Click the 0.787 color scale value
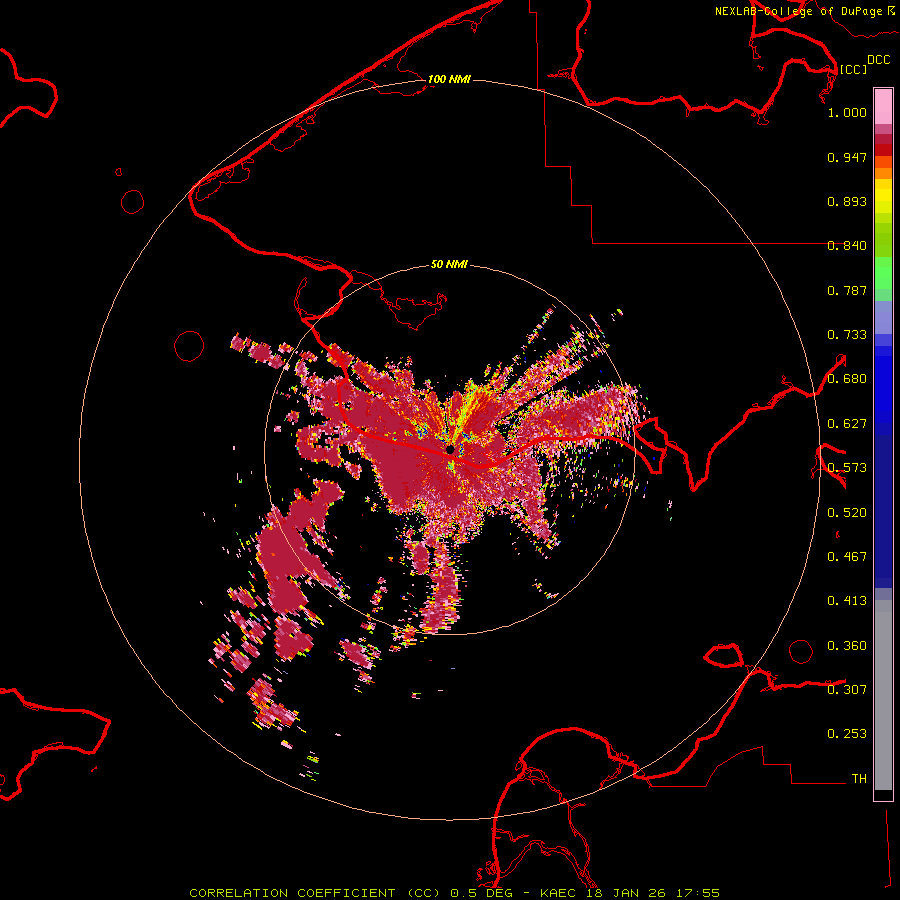This screenshot has height=900, width=900. pos(847,290)
